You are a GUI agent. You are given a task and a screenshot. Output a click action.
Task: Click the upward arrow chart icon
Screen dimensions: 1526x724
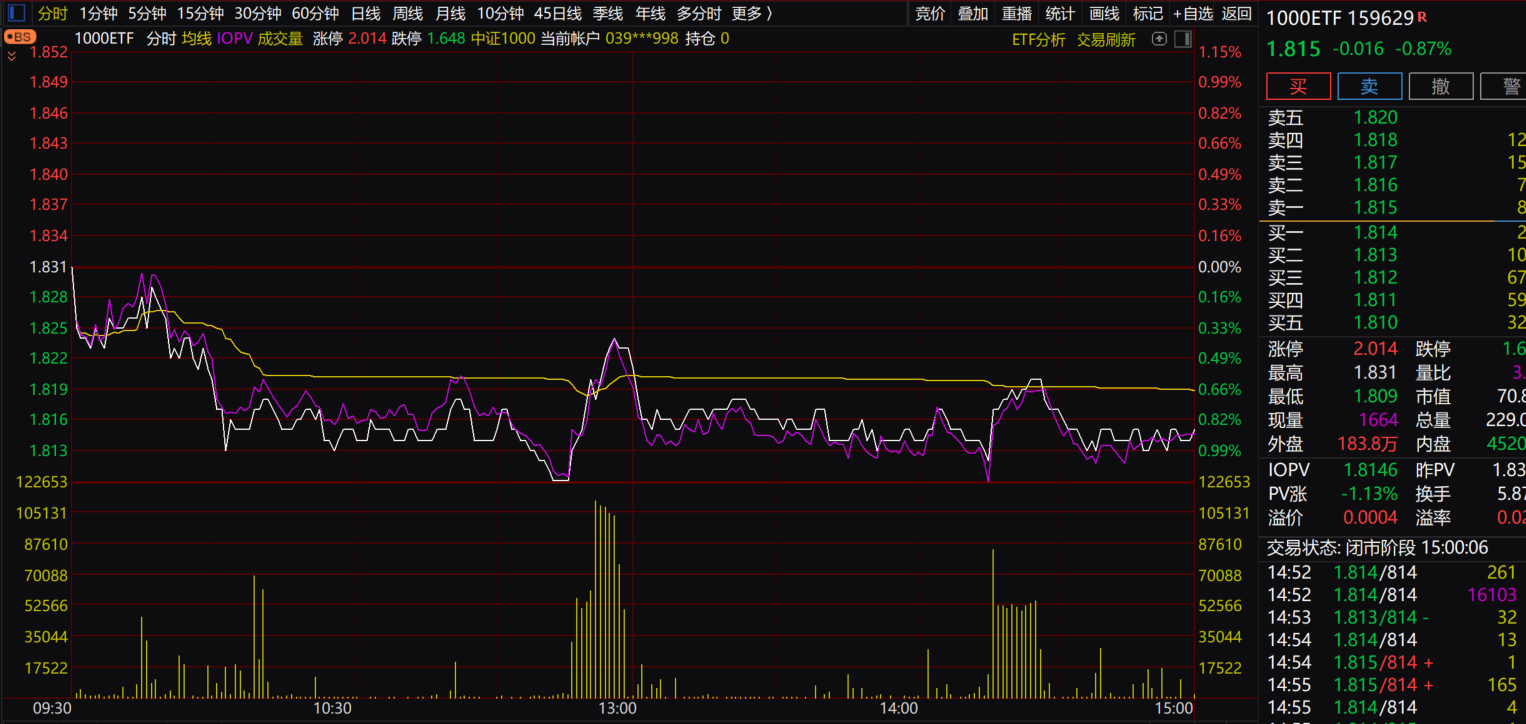point(1159,39)
